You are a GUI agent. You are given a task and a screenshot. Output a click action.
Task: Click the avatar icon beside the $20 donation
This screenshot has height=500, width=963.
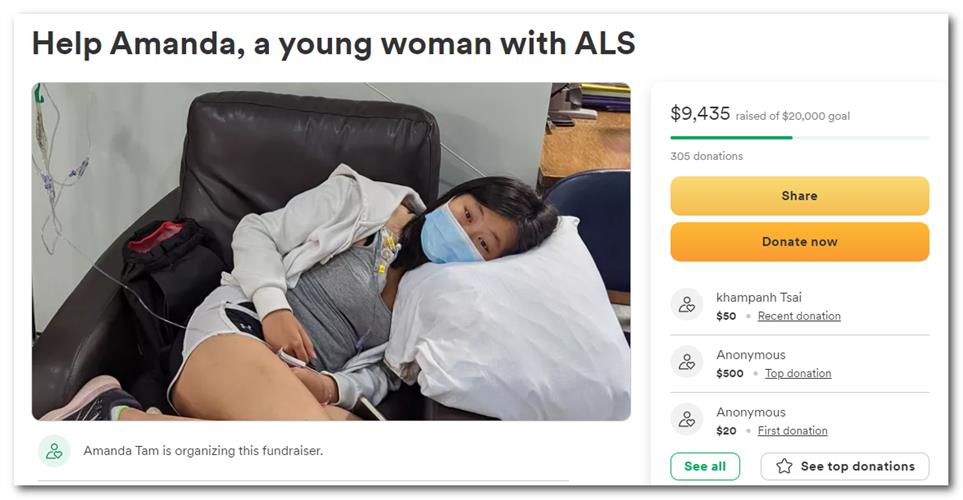click(687, 419)
